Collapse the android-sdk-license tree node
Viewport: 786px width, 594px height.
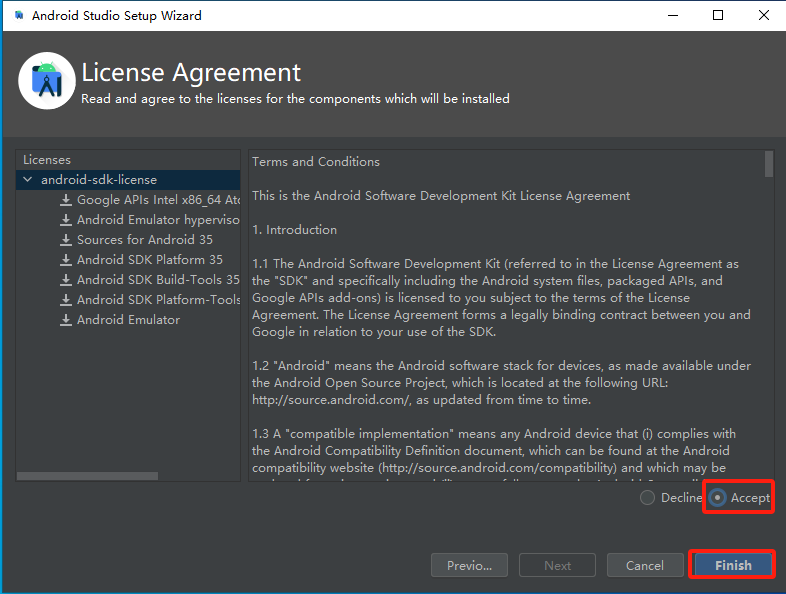click(28, 179)
